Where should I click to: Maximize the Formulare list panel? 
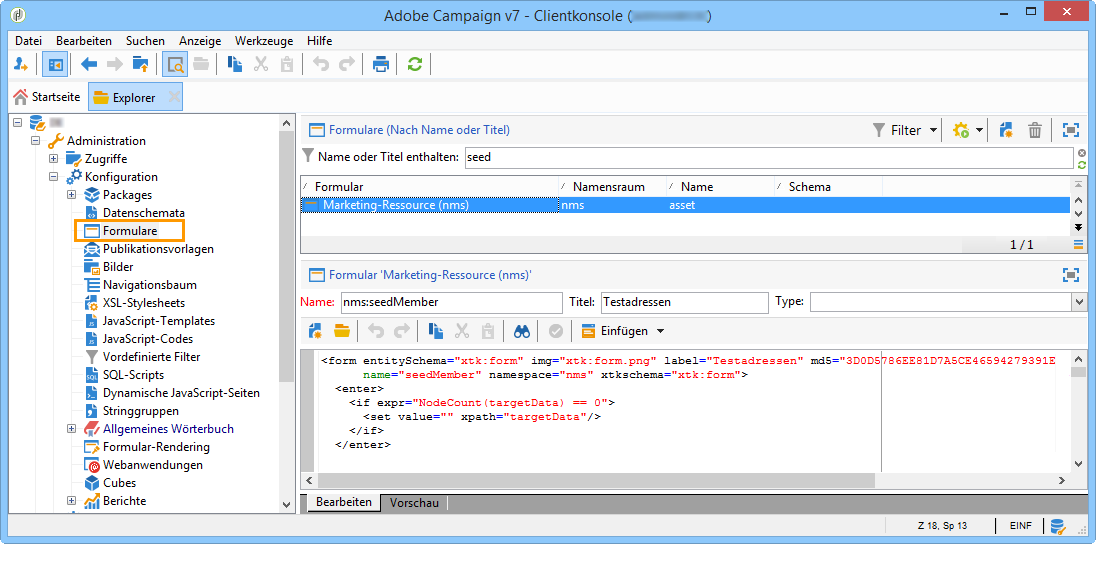pyautogui.click(x=1071, y=130)
